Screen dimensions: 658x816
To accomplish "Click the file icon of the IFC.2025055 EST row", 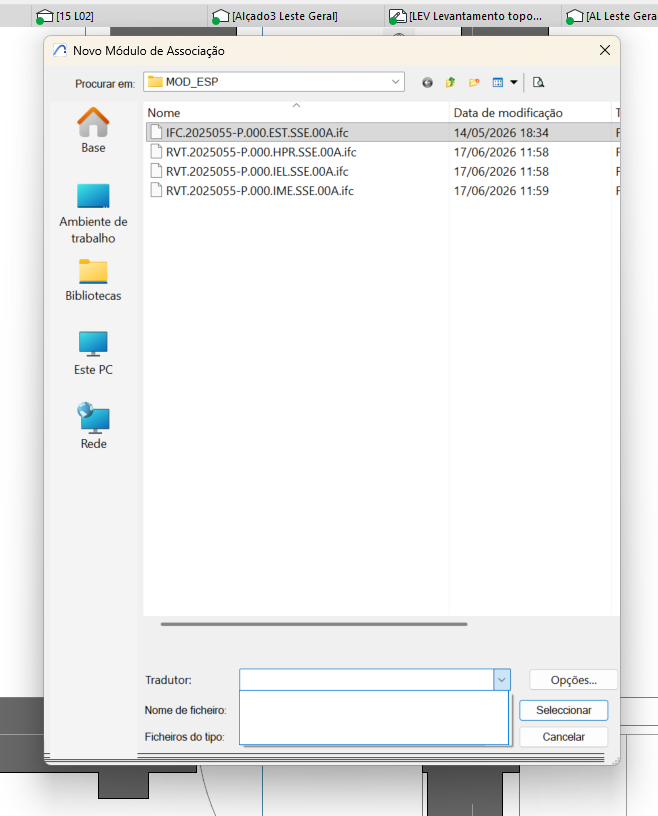I will click(156, 132).
